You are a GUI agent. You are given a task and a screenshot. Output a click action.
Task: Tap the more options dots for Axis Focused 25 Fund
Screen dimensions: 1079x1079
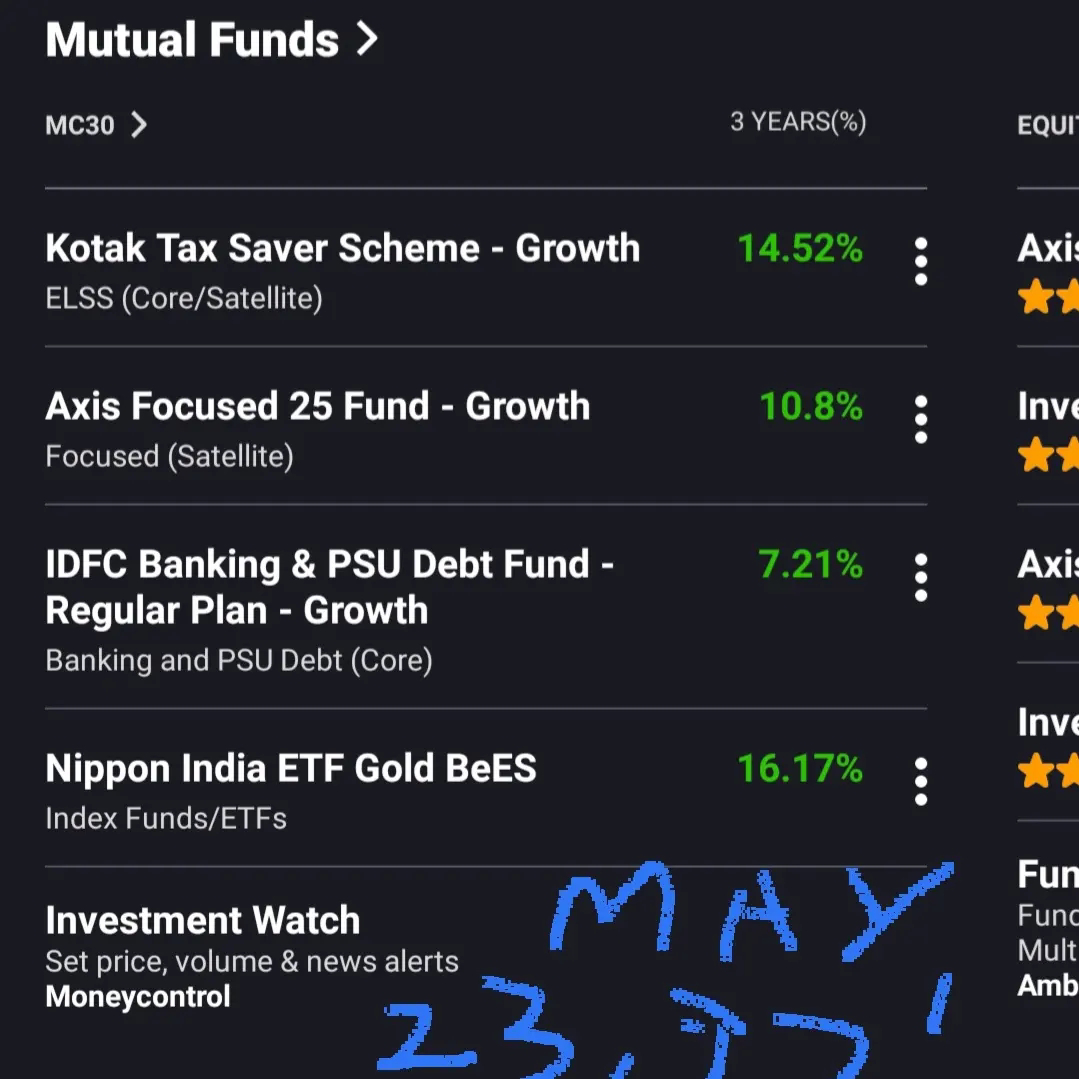pyautogui.click(x=921, y=419)
